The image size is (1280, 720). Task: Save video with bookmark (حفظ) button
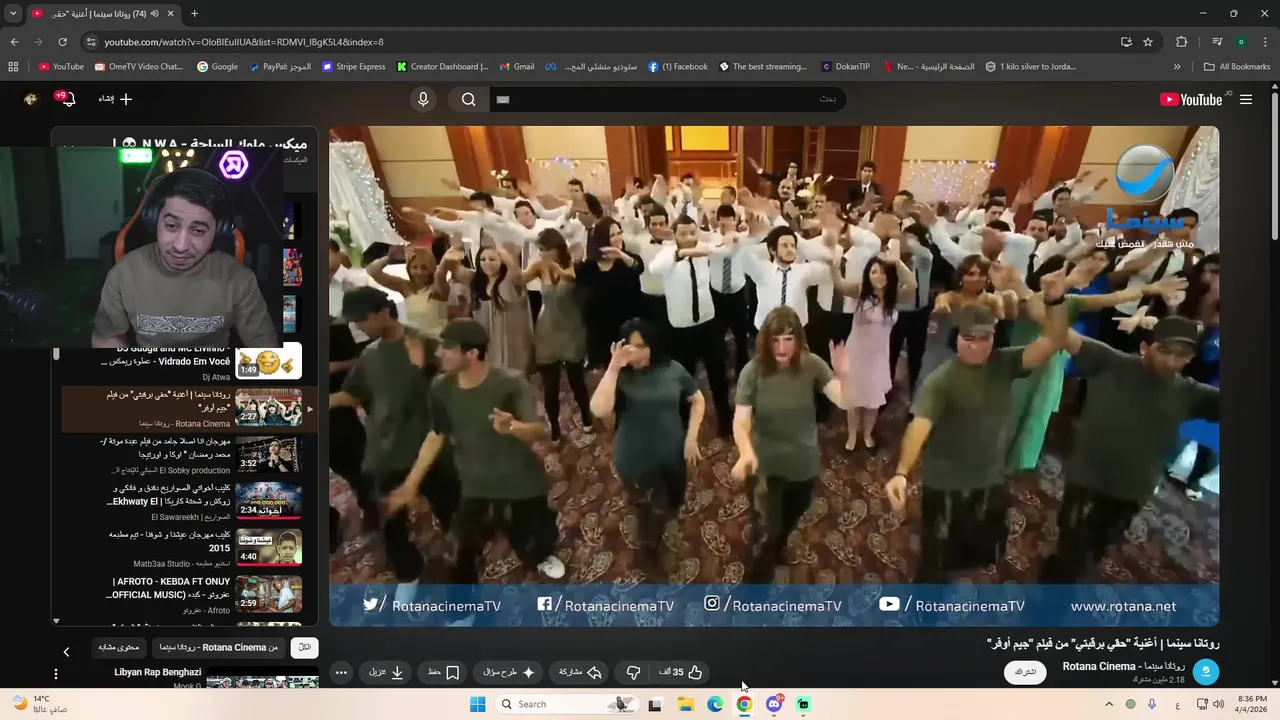(443, 672)
